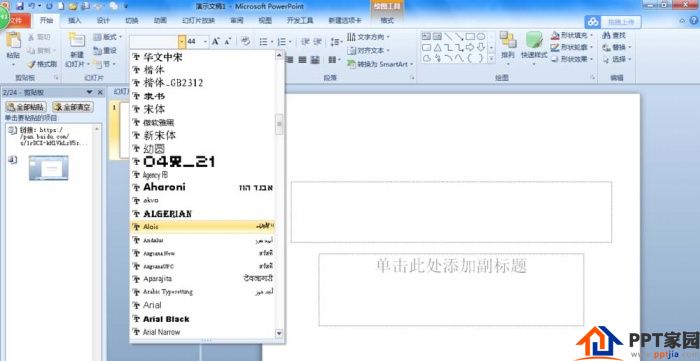Viewport: 700px width, 361px height.
Task: Click the Decrease Font Size icon
Action: point(227,41)
